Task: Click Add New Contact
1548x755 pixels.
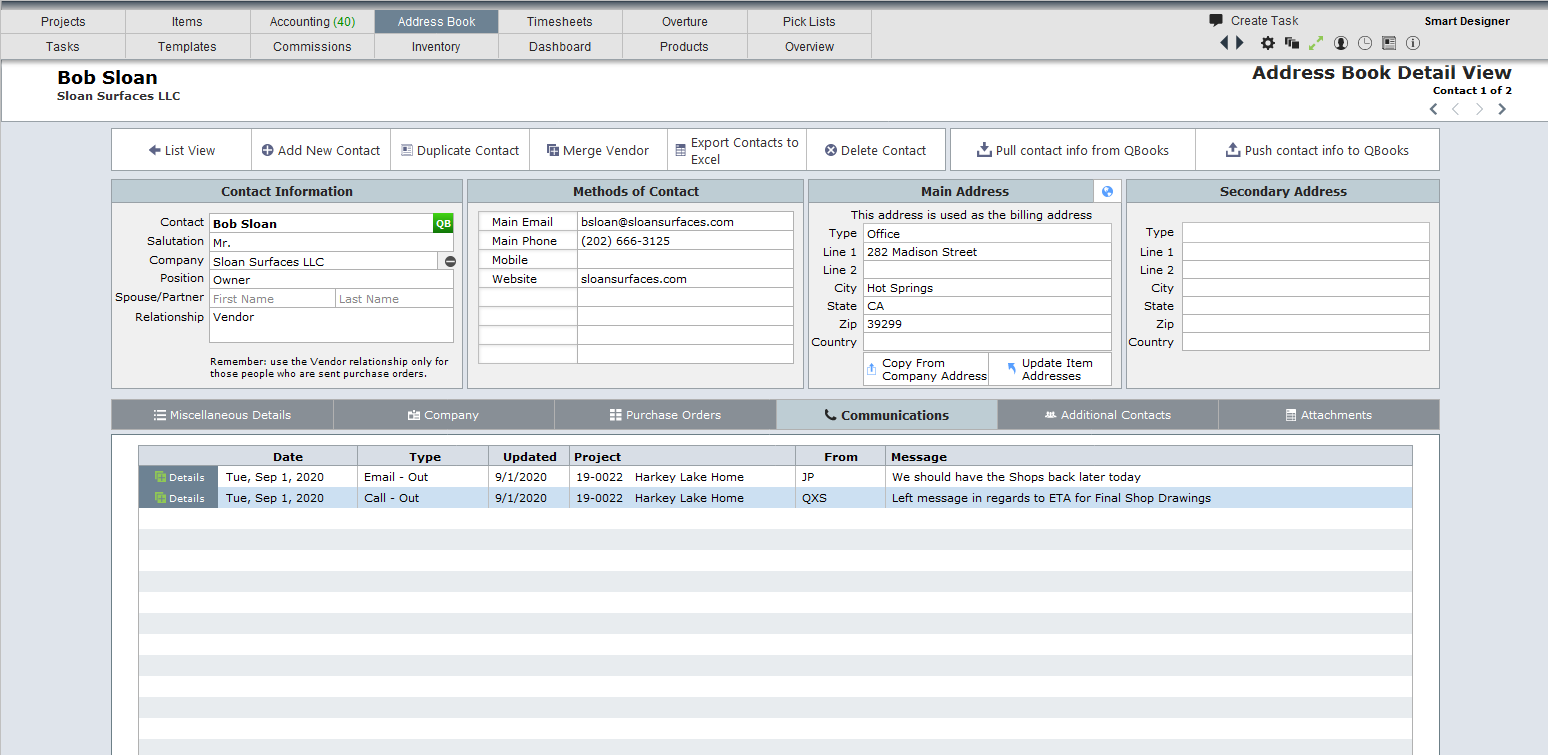Action: click(321, 150)
